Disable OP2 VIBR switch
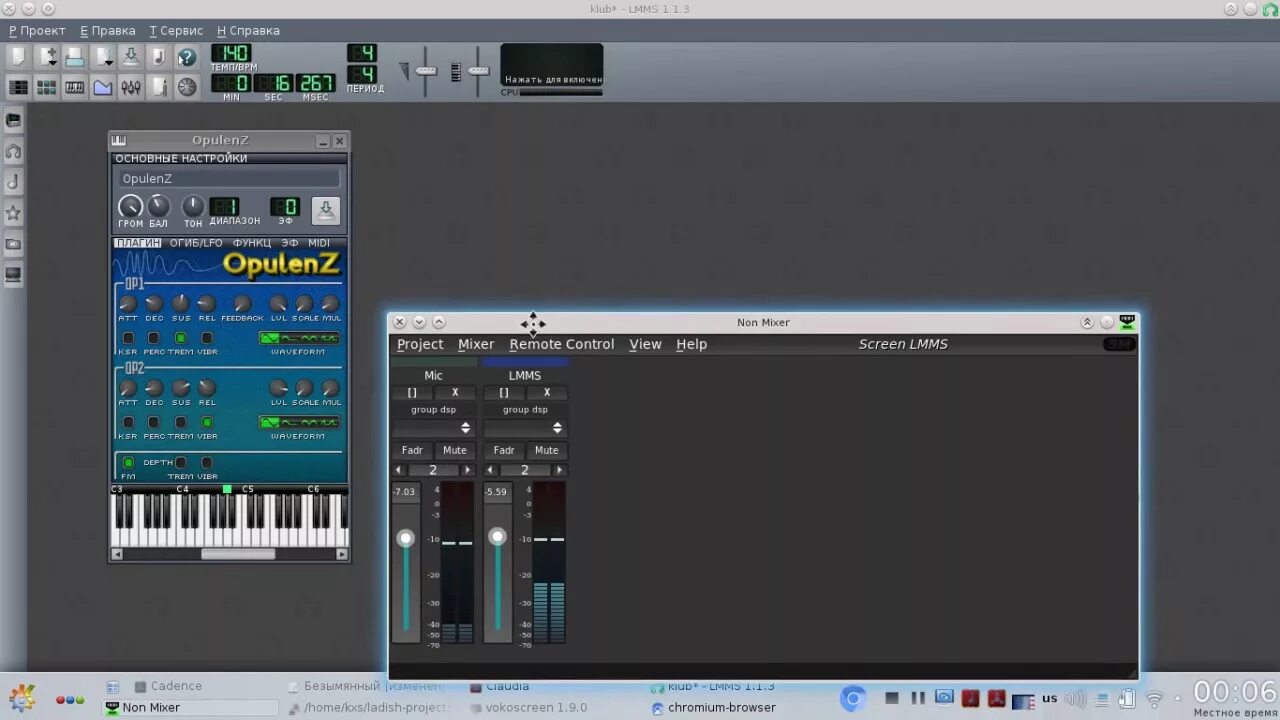The width and height of the screenshot is (1280, 720). coord(207,422)
